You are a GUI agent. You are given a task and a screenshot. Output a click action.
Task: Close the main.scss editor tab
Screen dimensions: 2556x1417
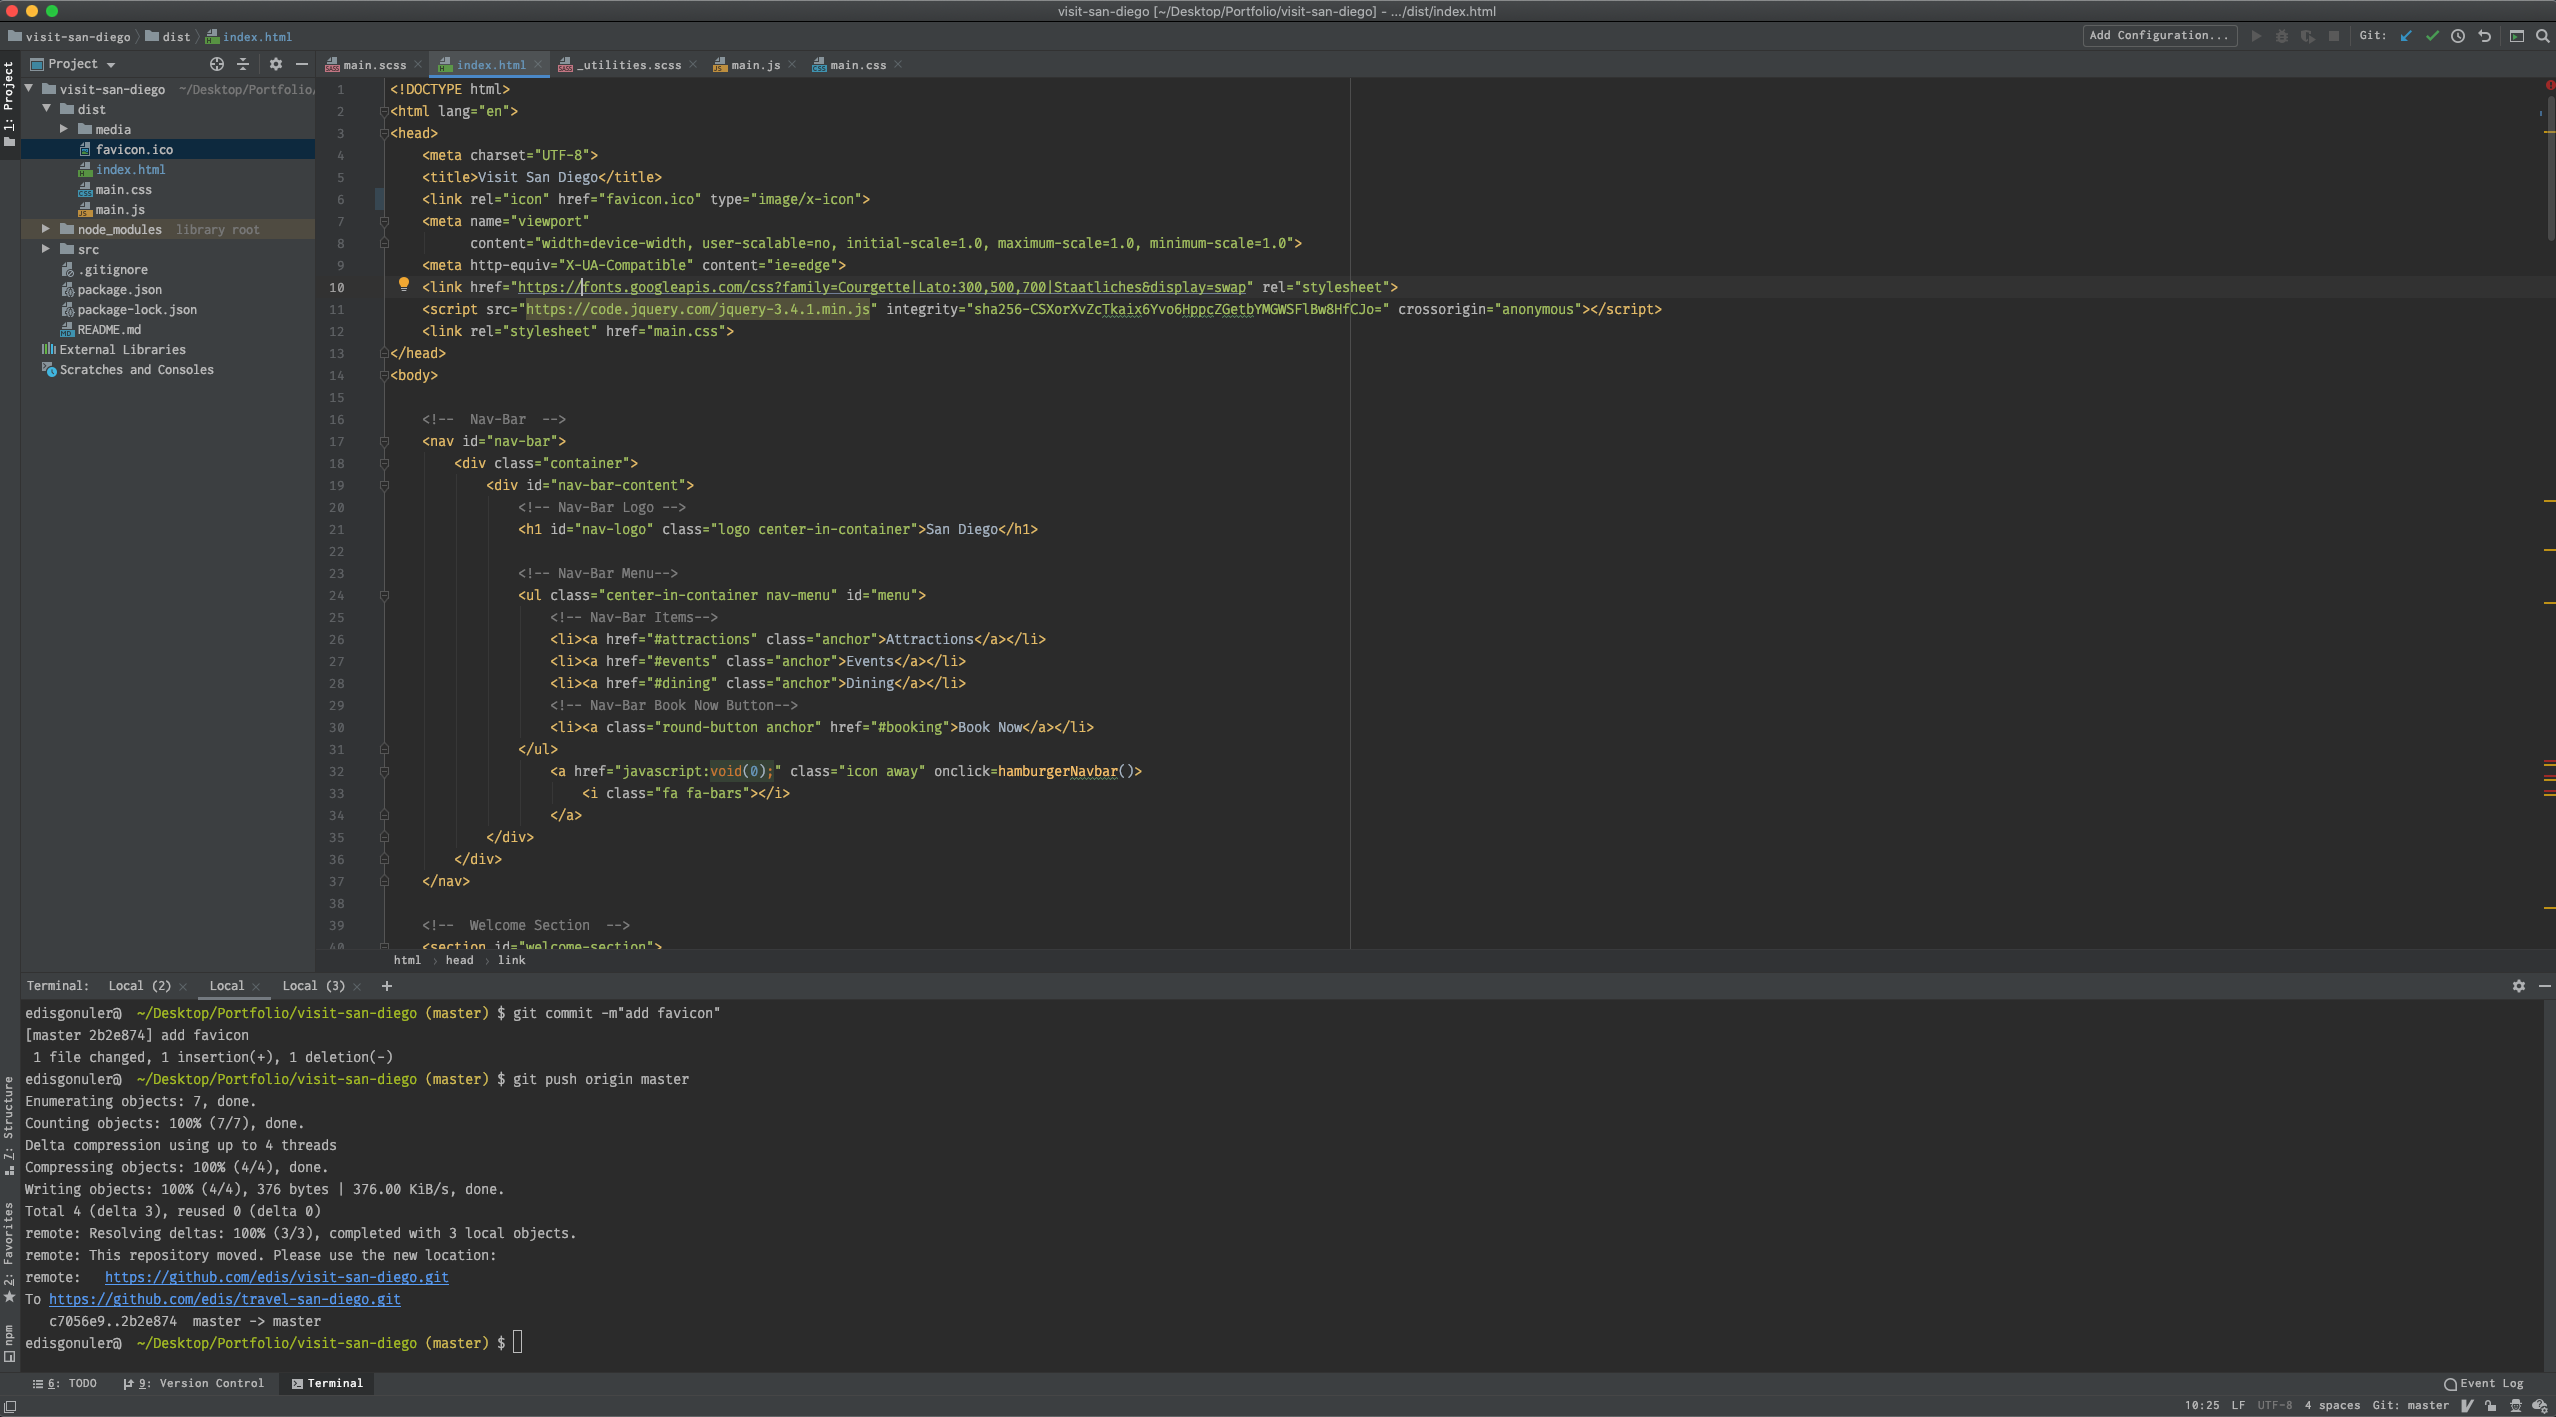tap(418, 65)
